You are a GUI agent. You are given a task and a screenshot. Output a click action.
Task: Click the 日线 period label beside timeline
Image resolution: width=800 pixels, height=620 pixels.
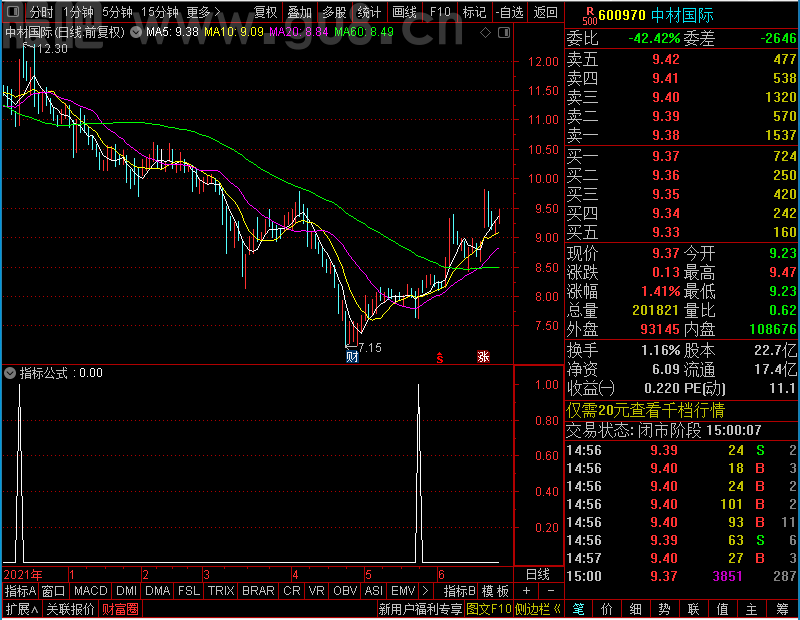click(538, 575)
